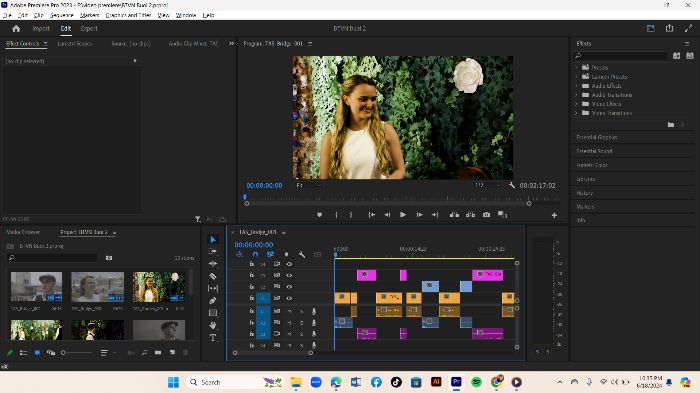Screen dimensions: 700x393
Task: Open playback resolution 1/2 dropdown
Action: 487,185
